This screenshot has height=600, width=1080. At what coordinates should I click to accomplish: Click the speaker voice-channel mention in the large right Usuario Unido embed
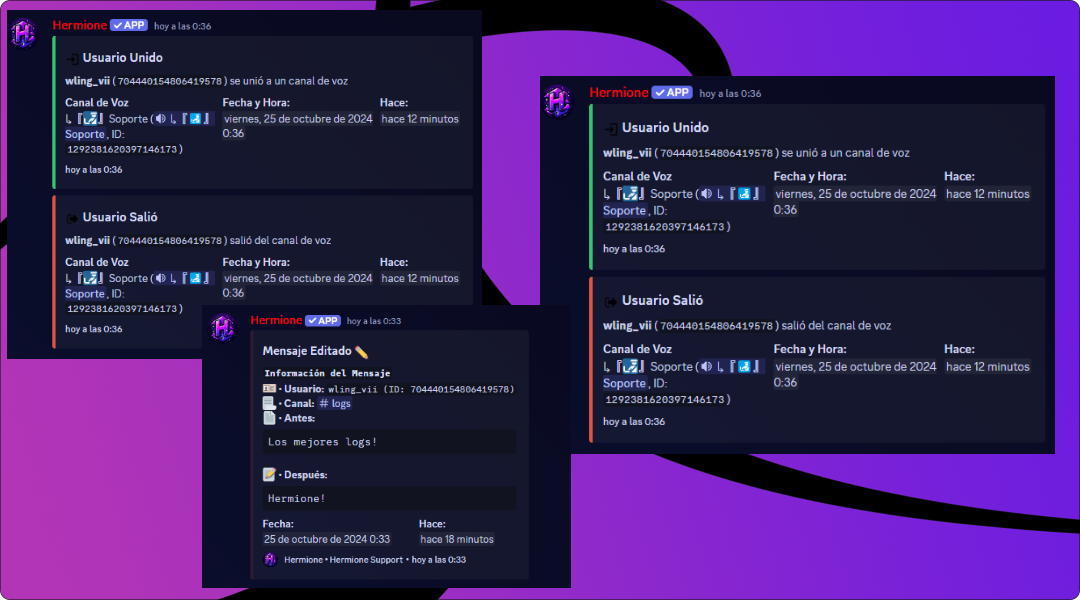click(733, 194)
